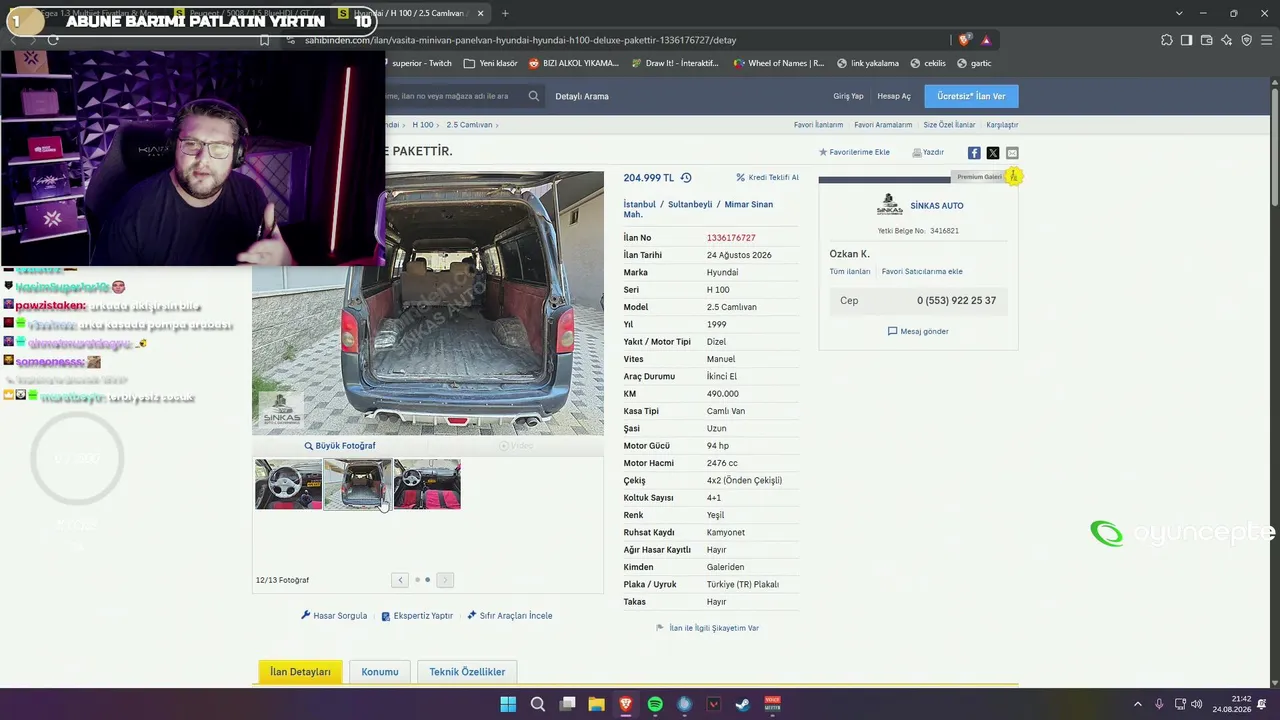Screen dimensions: 1280x720
Task: Open Wheel of Names bookmark
Action: pos(779,63)
